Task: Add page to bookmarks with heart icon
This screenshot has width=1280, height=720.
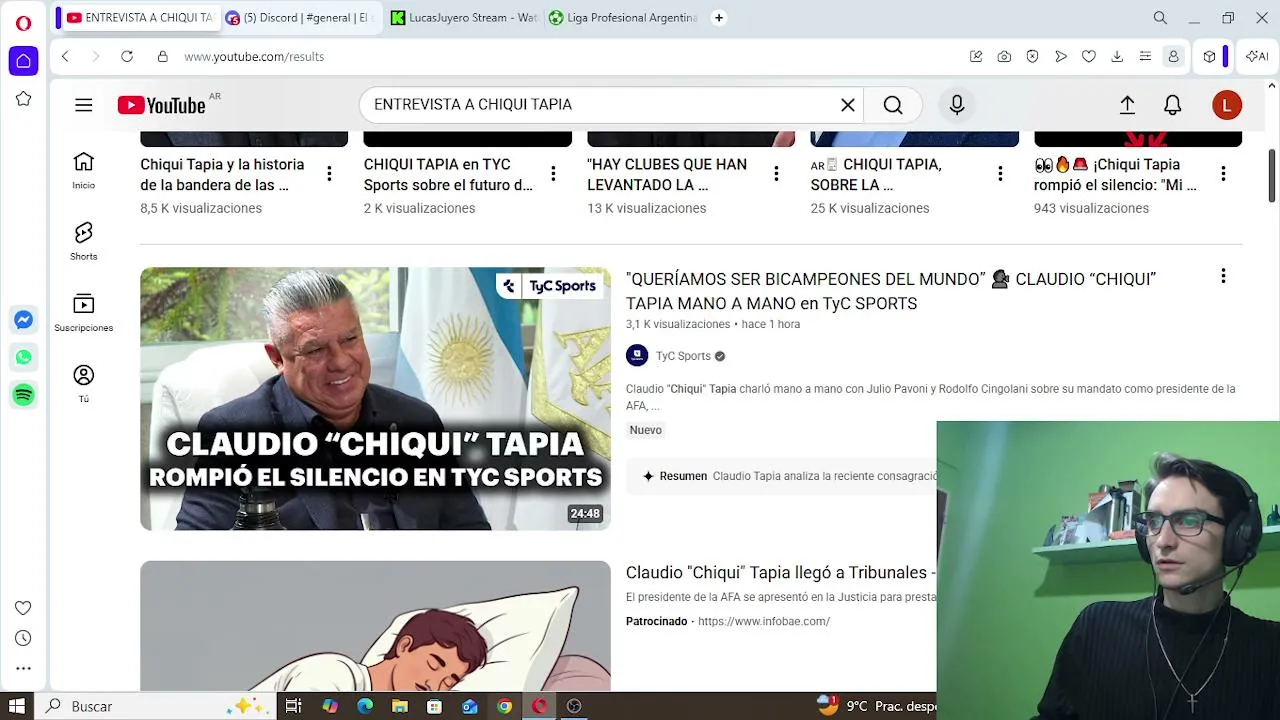Action: [1089, 57]
